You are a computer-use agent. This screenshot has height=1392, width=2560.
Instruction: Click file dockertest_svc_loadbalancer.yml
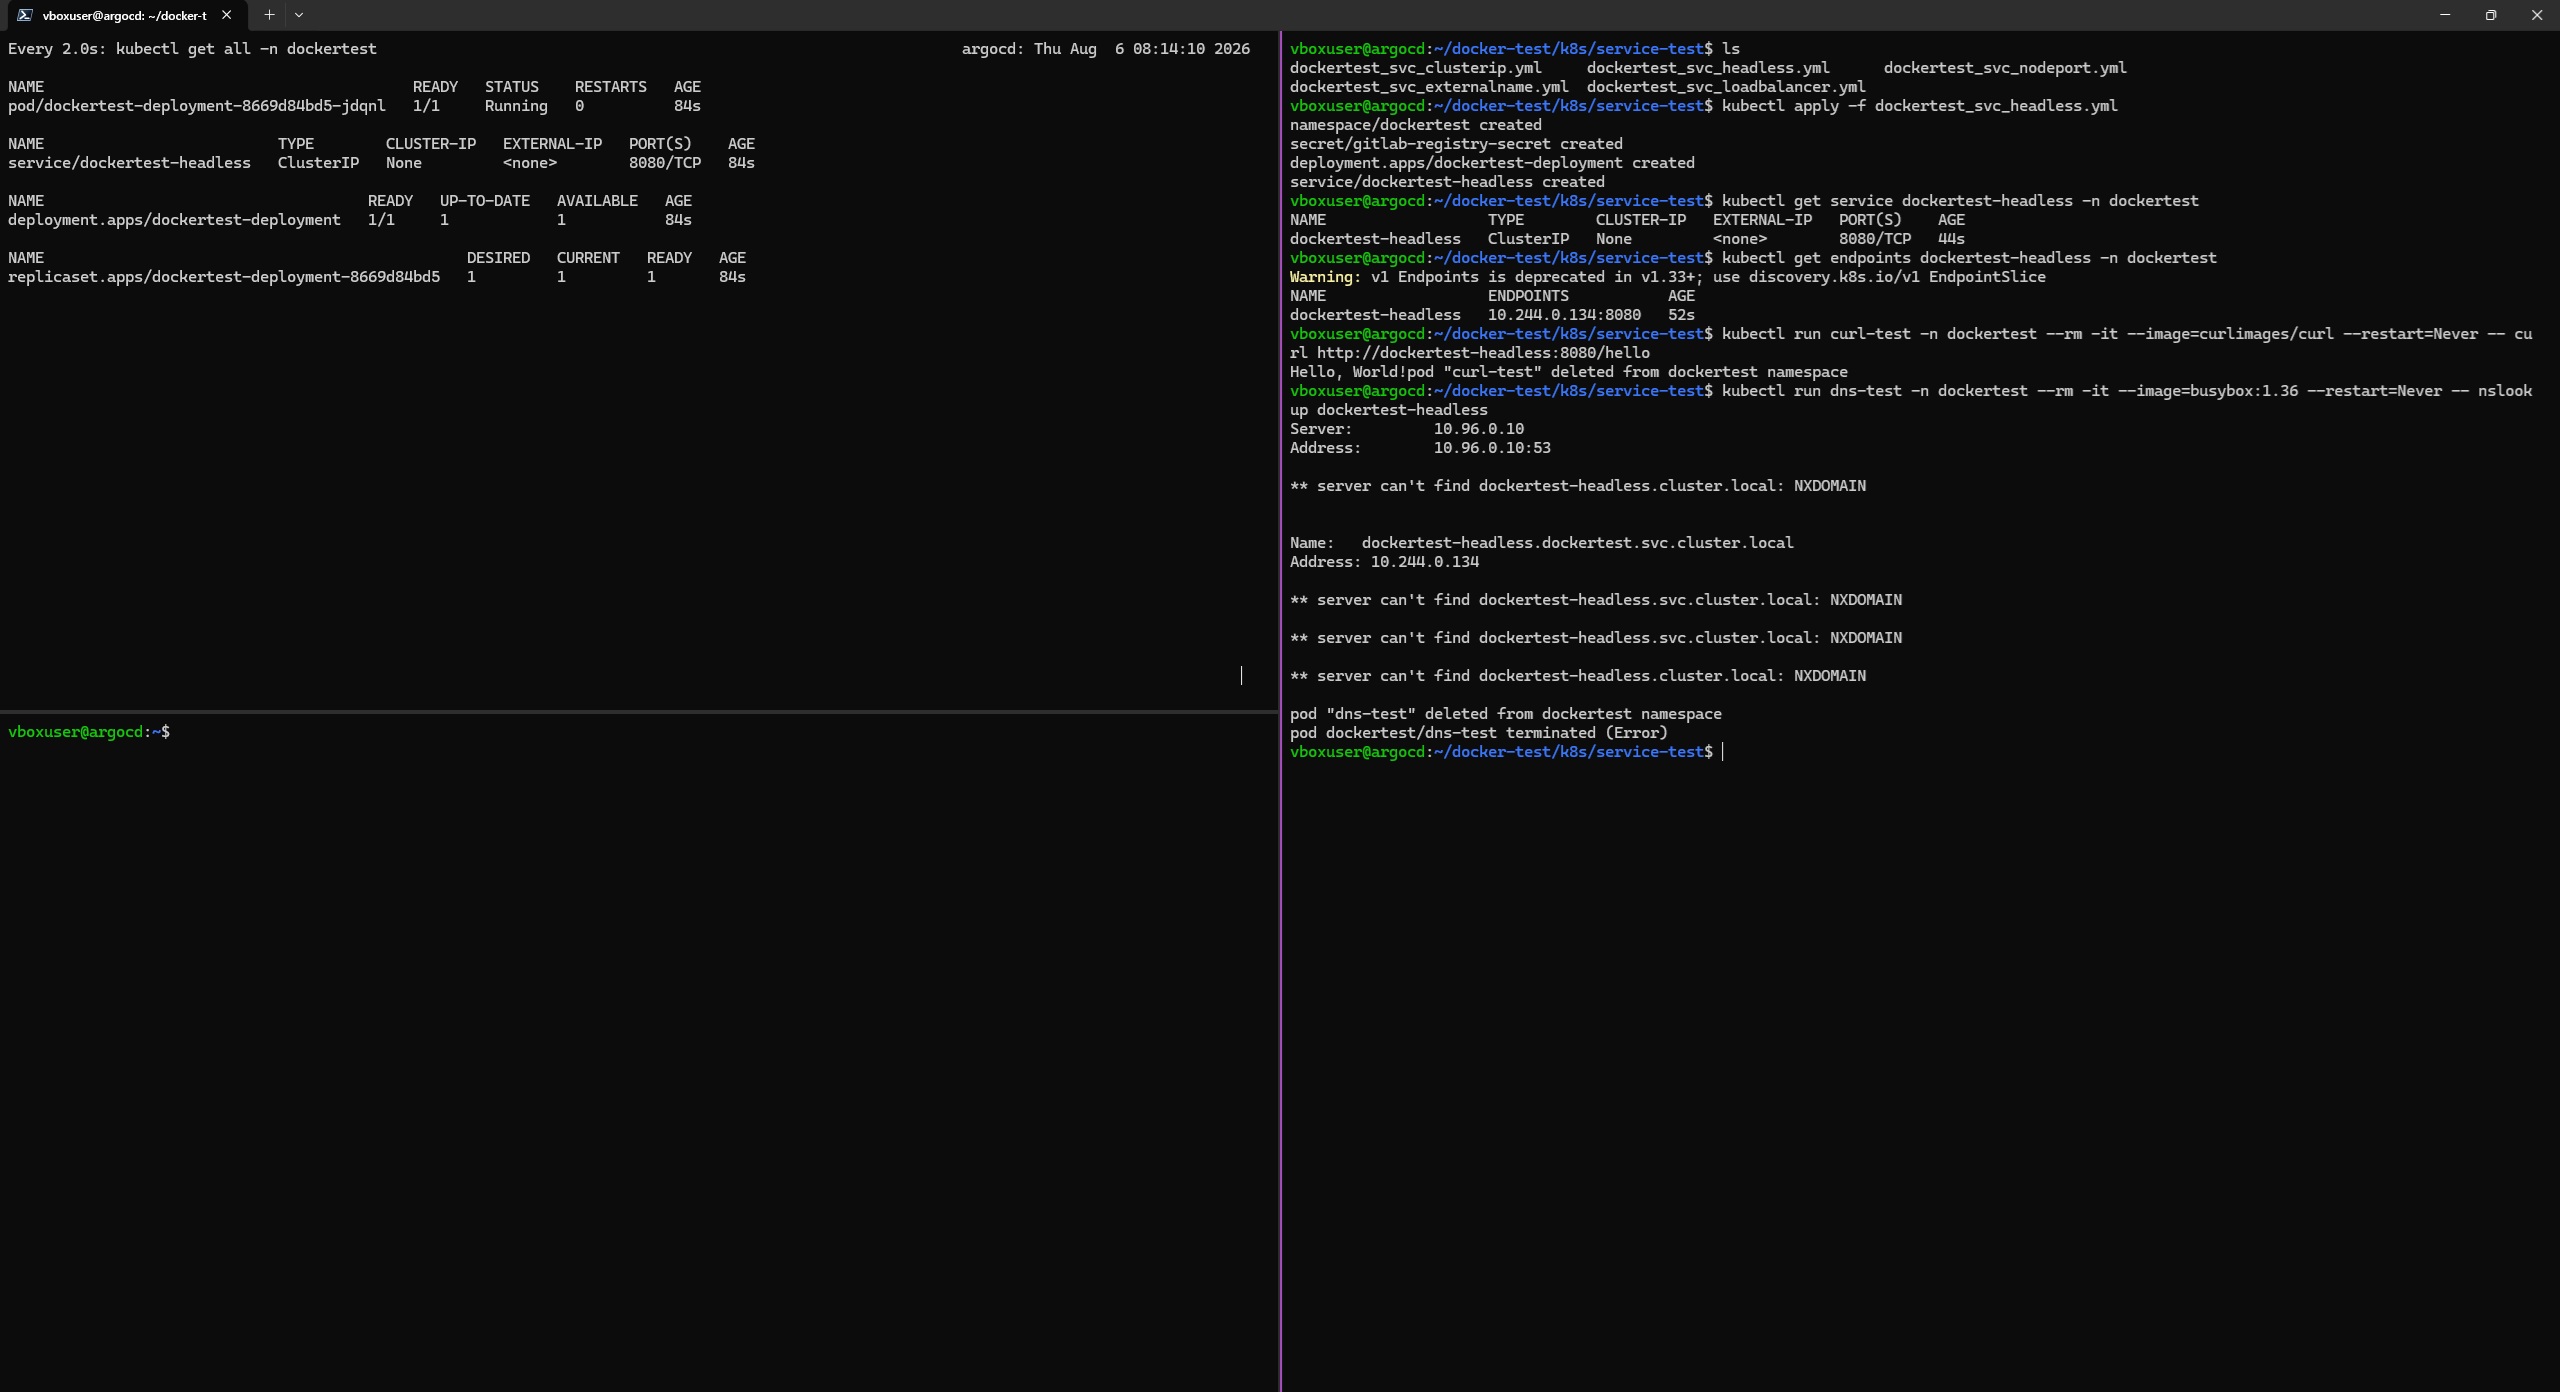1726,87
